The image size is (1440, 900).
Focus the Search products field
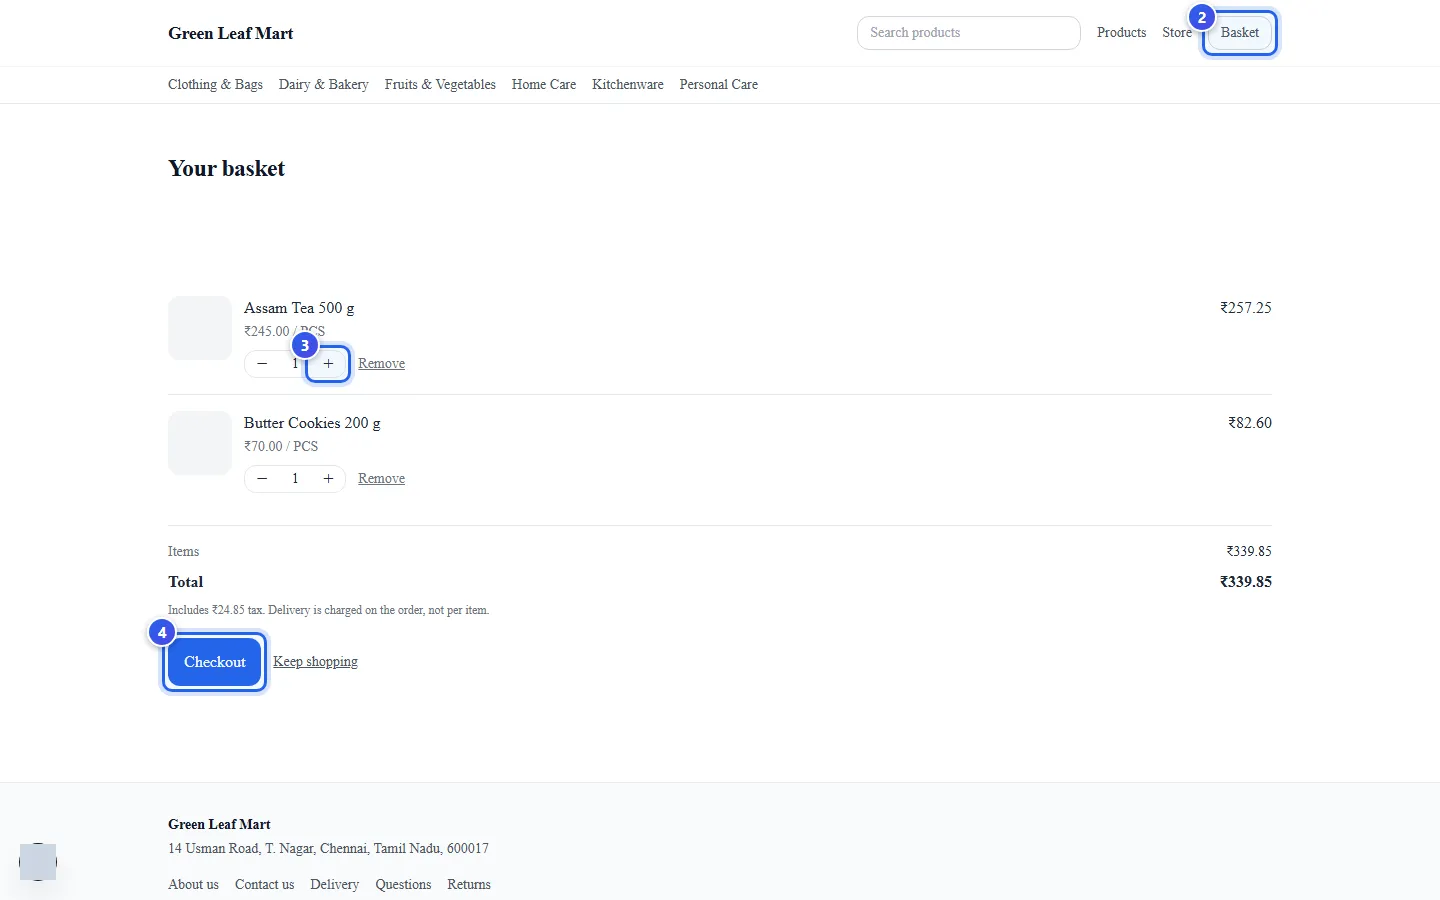point(968,33)
